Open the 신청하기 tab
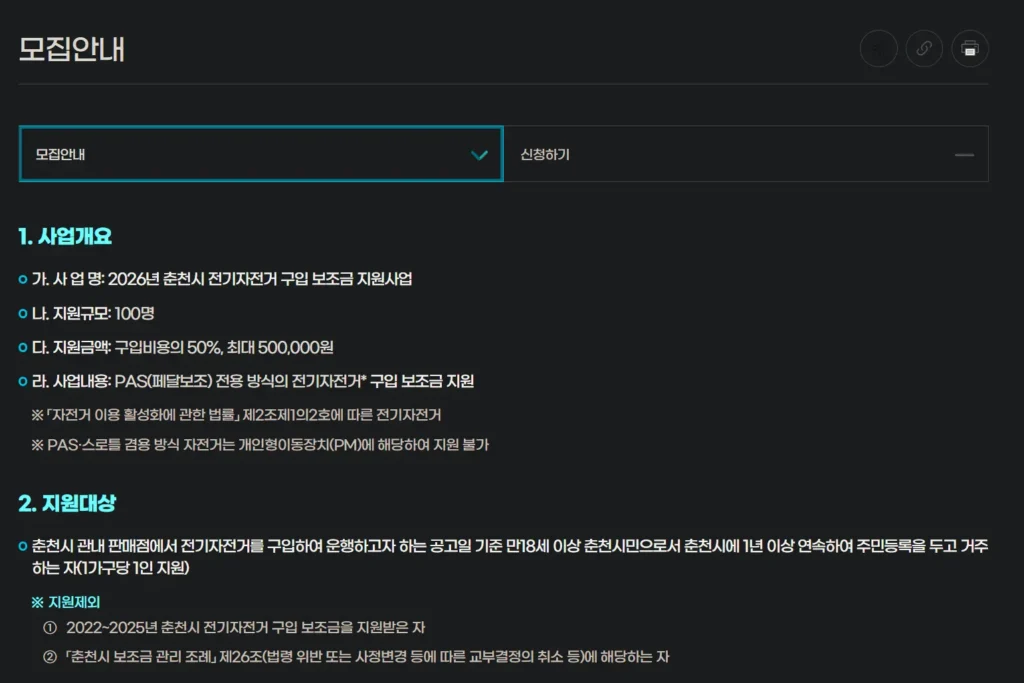This screenshot has height=683, width=1024. tap(746, 154)
